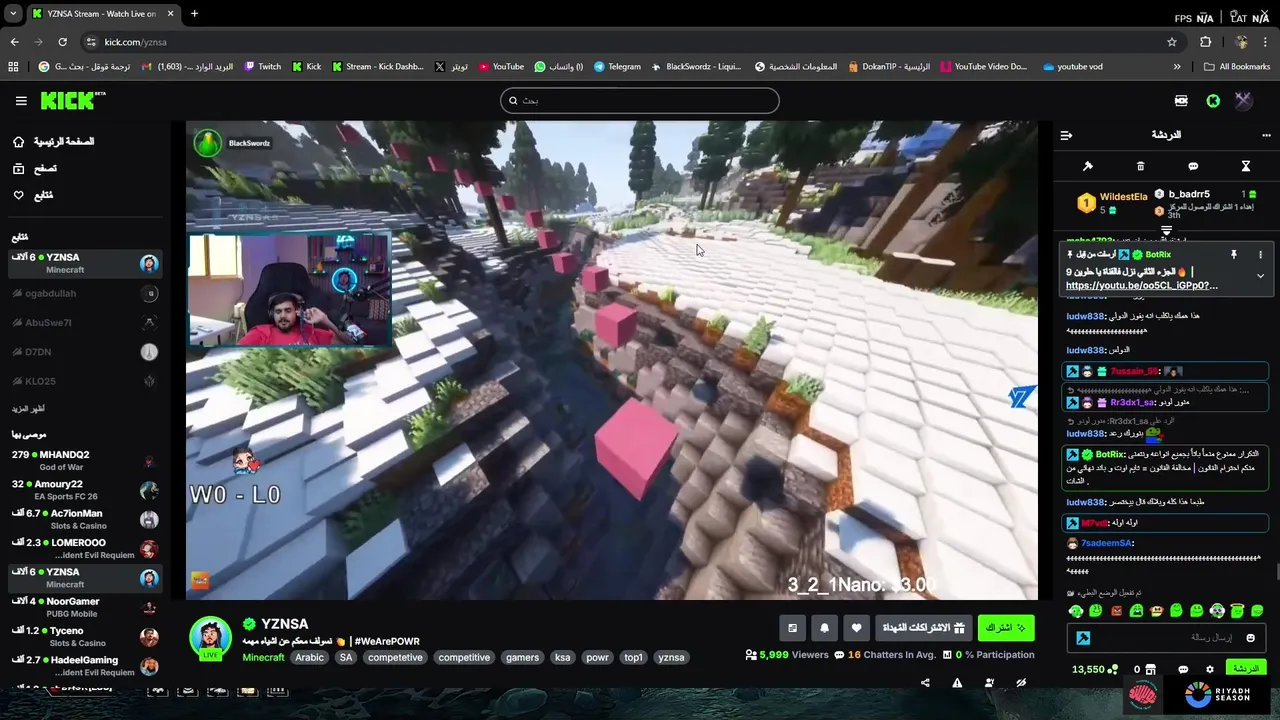Open AbuSwe7l channel in sidebar
The image size is (1280, 720).
pyautogui.click(x=85, y=322)
